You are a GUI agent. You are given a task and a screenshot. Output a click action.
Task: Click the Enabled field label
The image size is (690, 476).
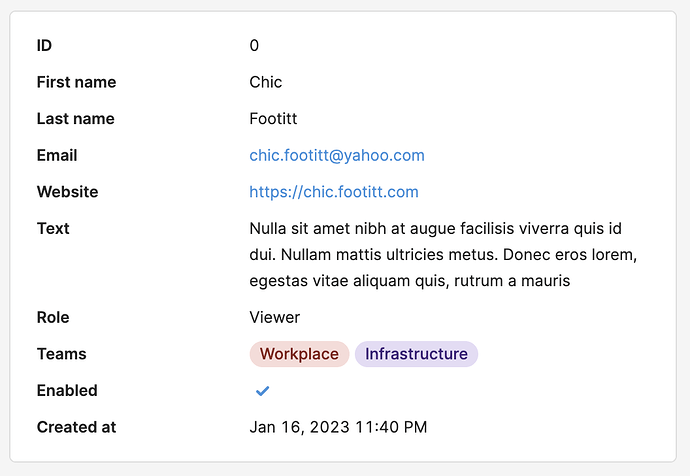click(x=67, y=390)
